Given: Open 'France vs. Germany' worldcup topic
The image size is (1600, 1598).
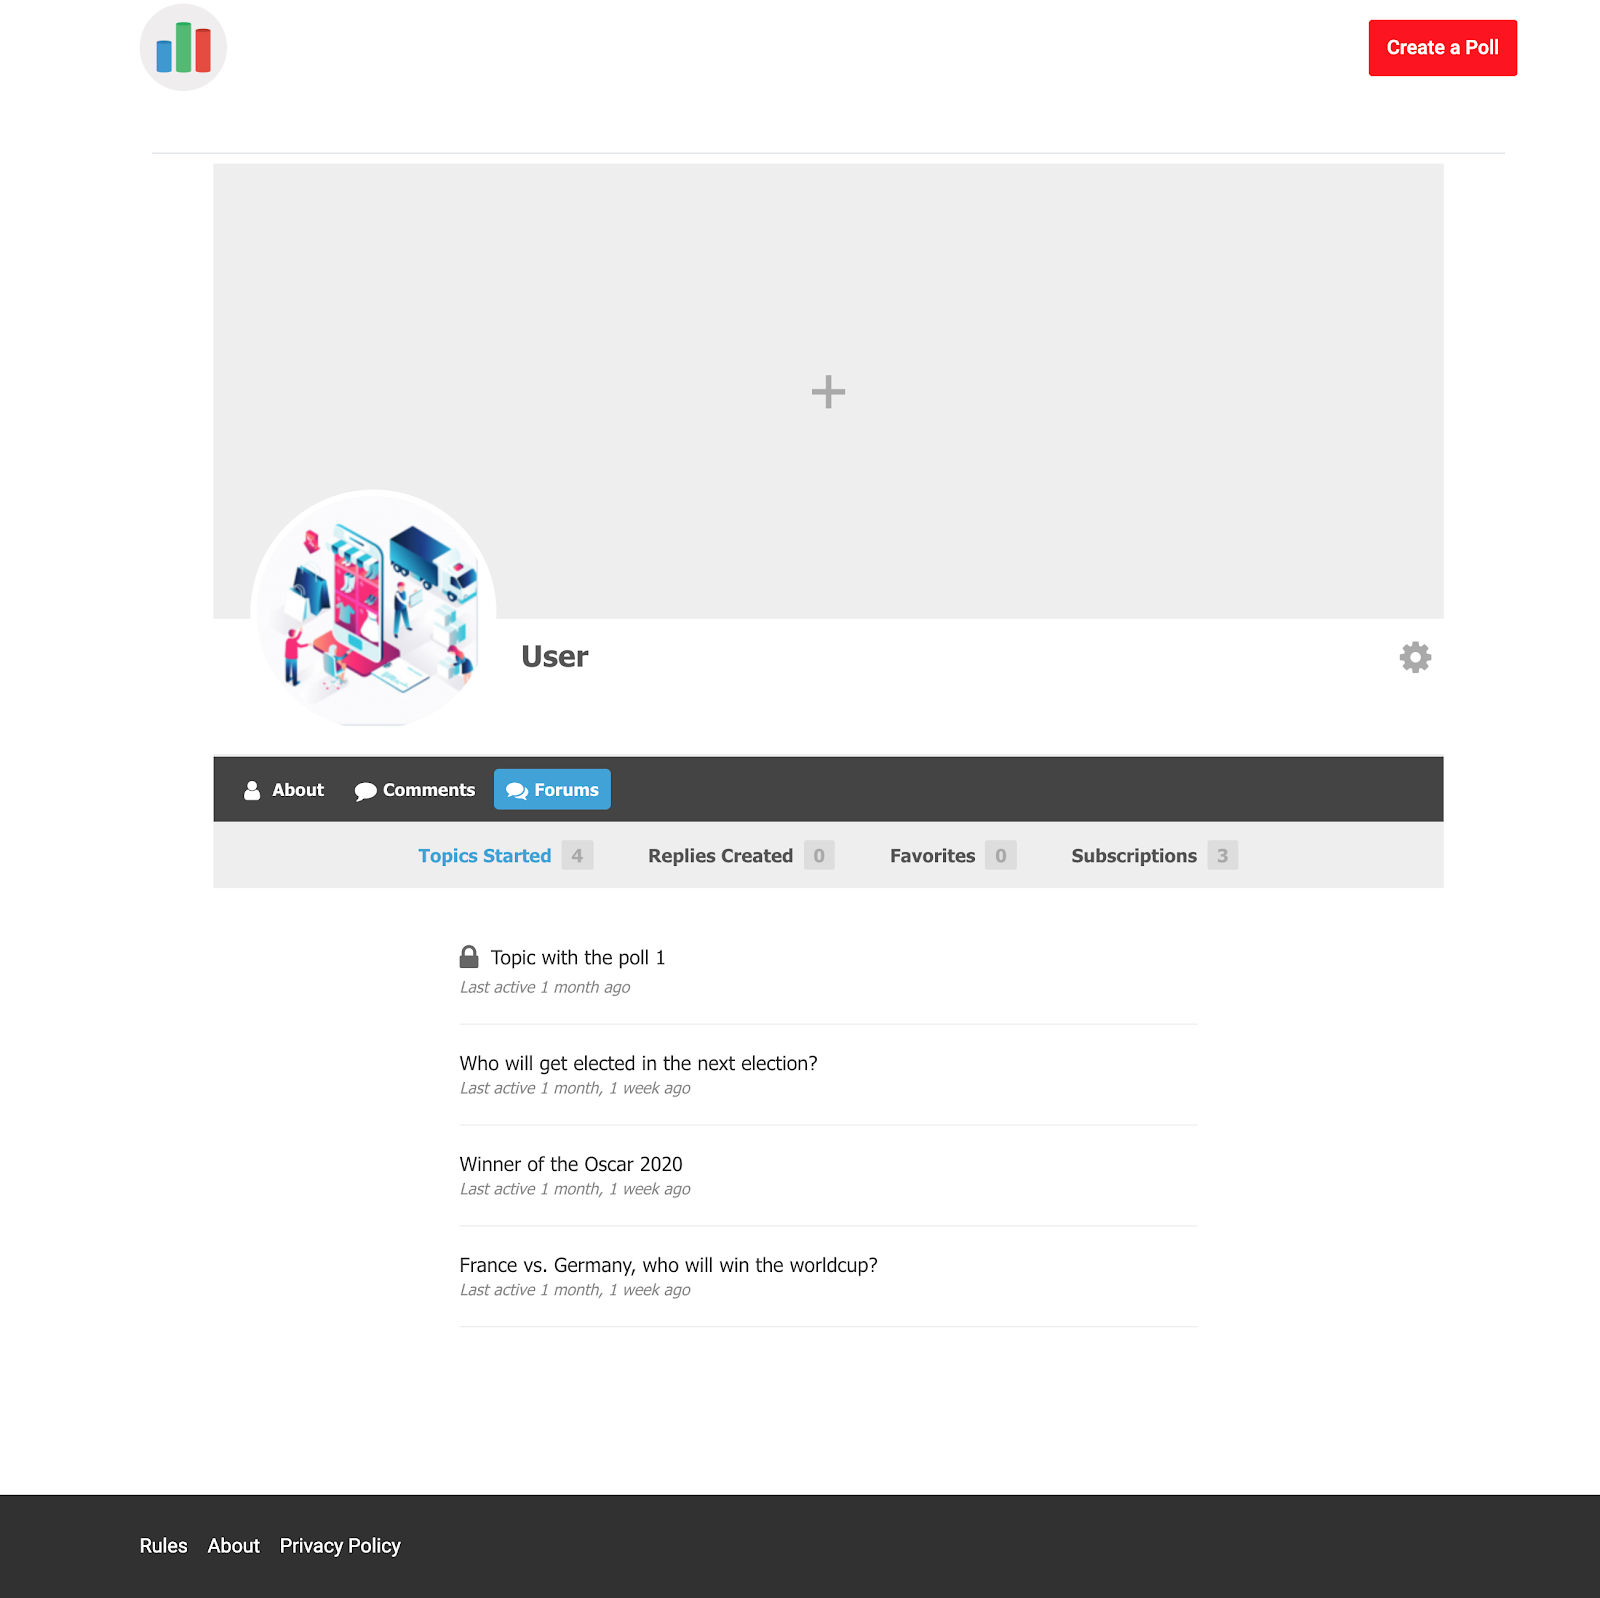Looking at the screenshot, I should click(668, 1265).
